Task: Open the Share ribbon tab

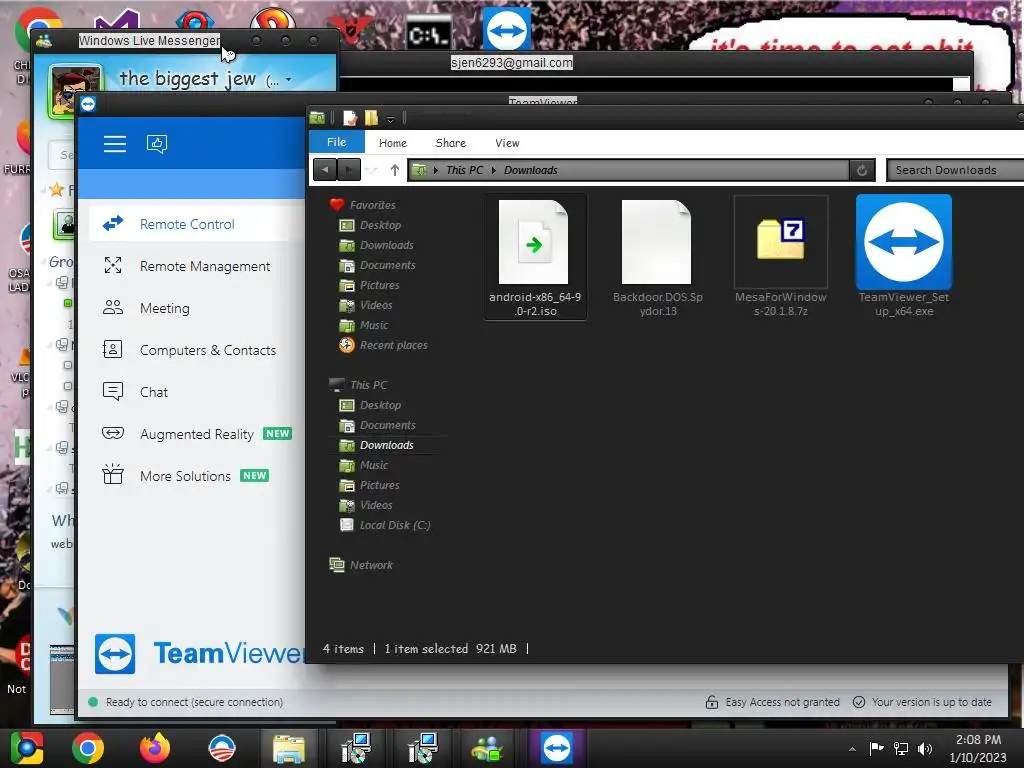Action: (x=451, y=143)
